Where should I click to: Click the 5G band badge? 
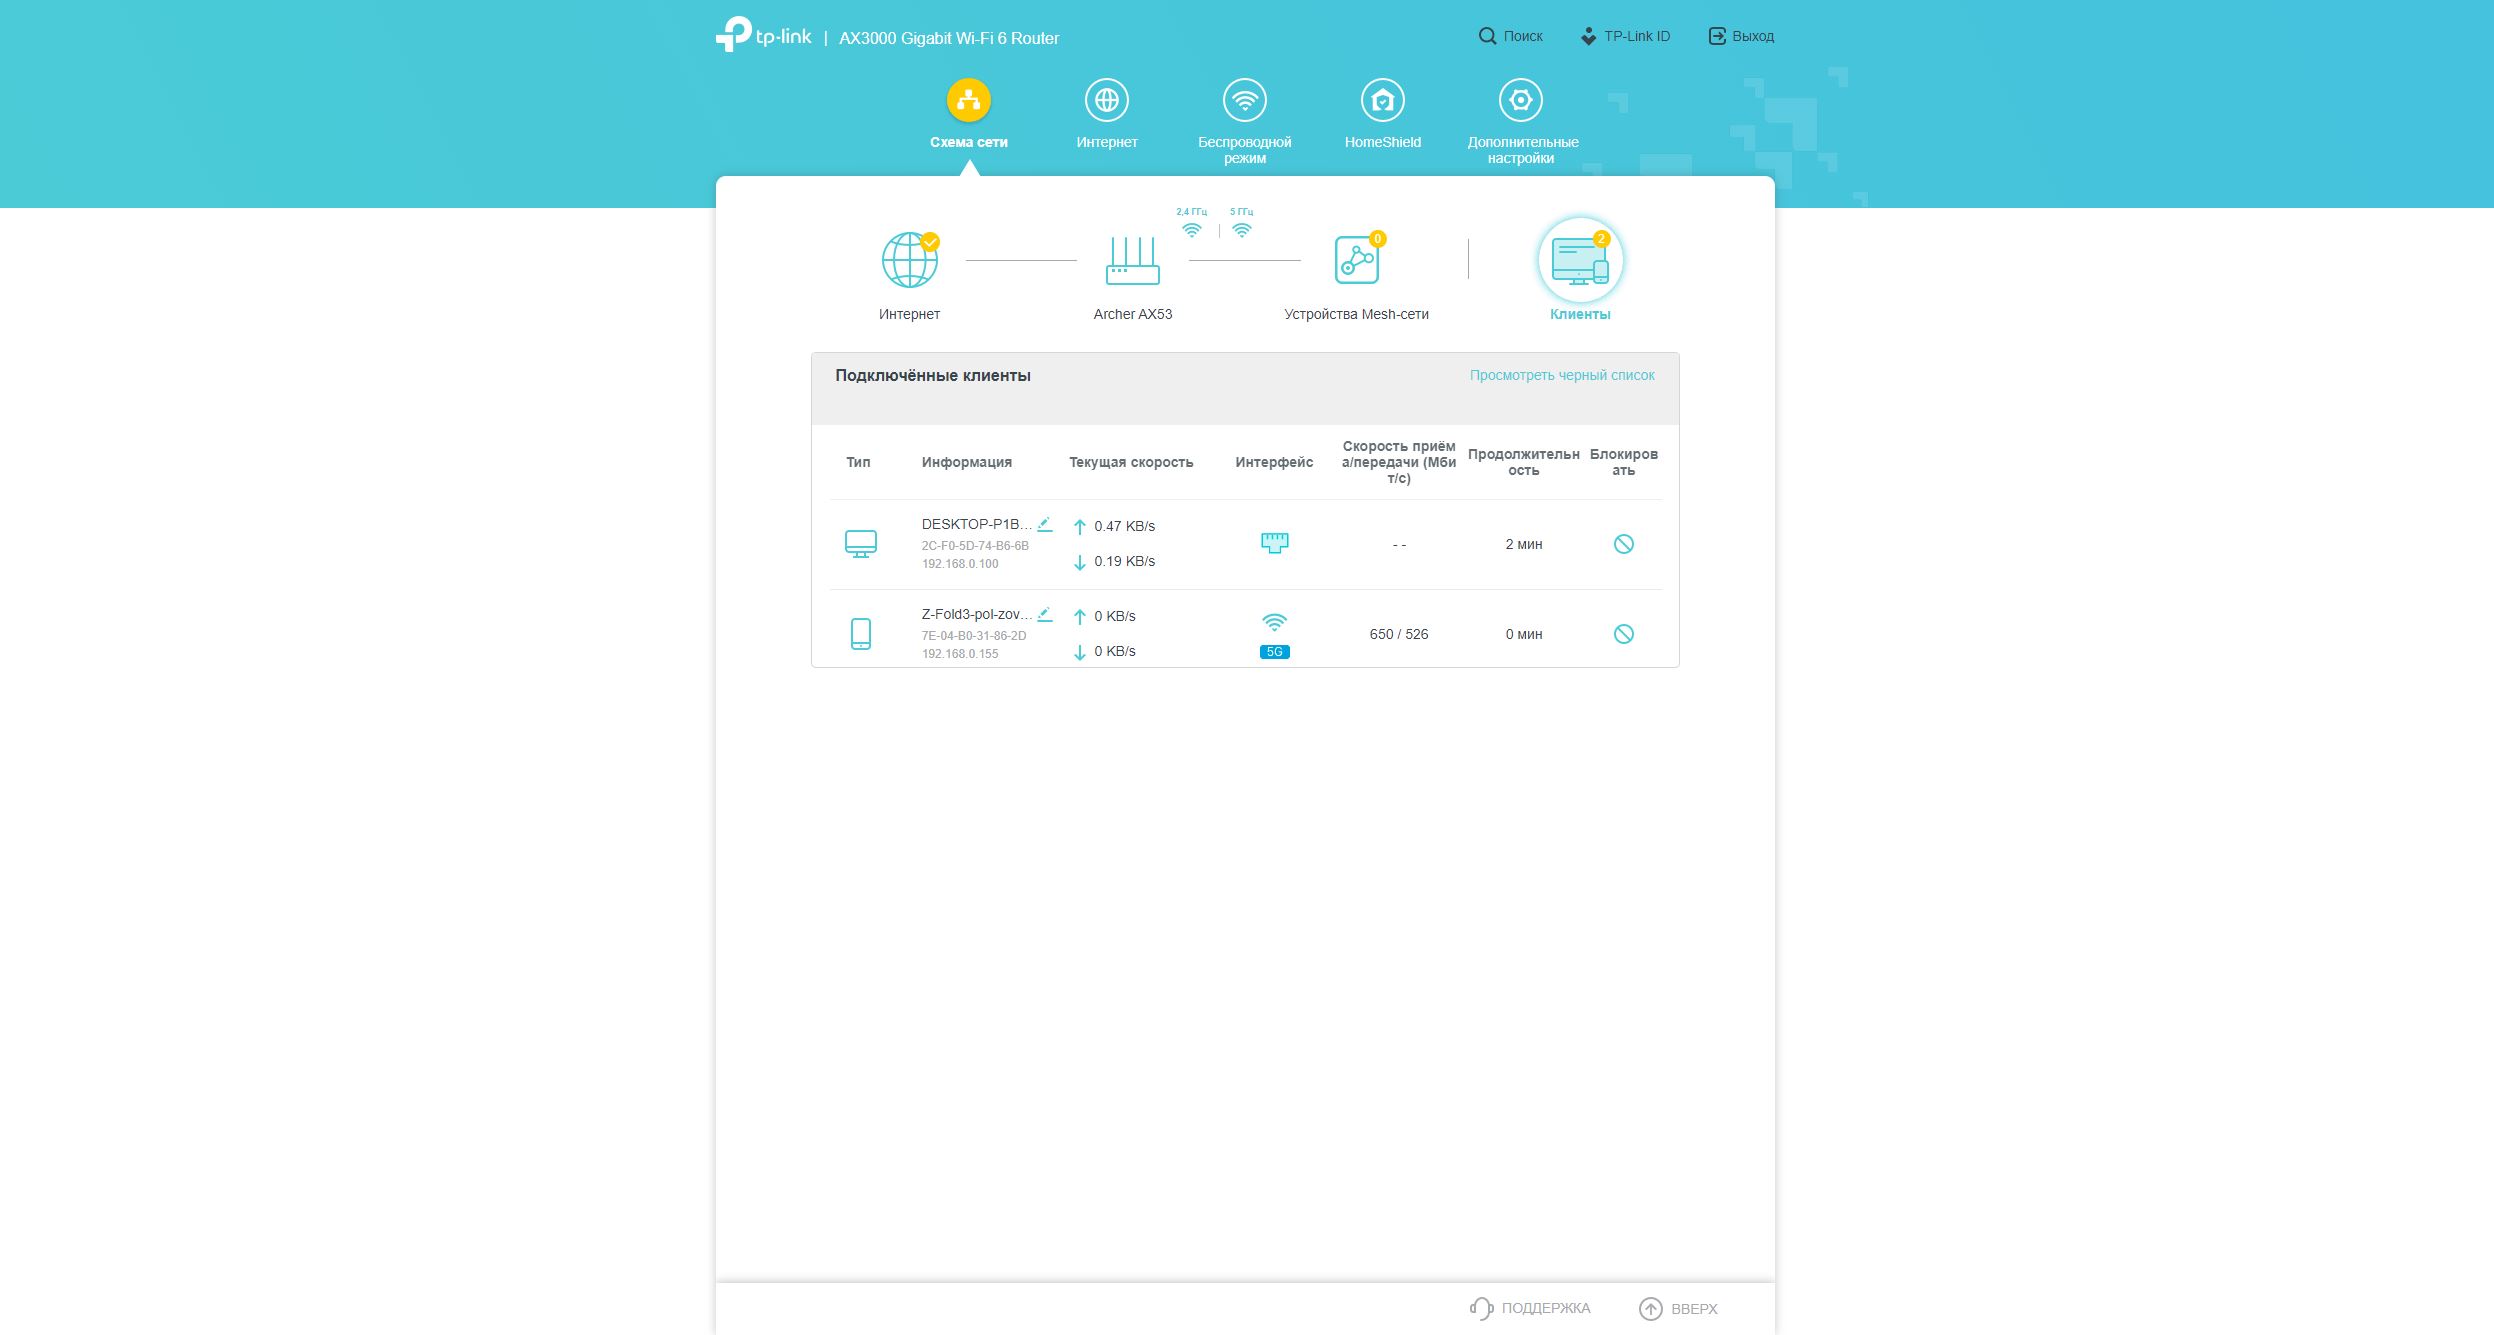point(1274,652)
